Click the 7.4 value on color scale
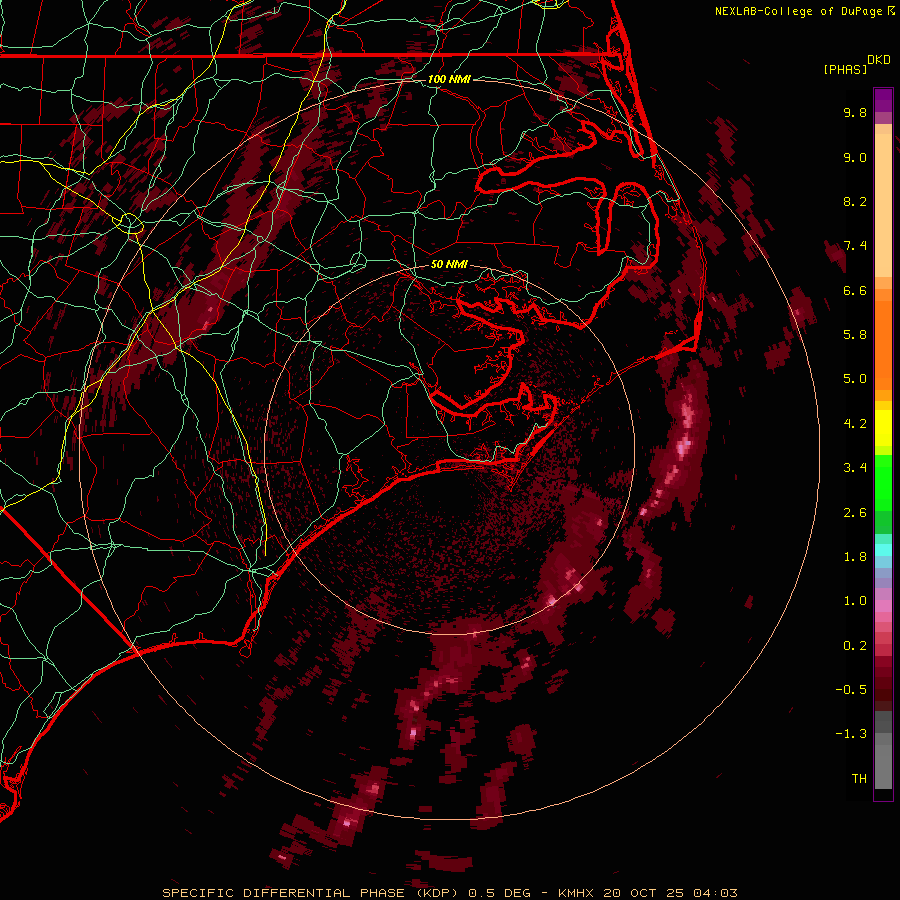 point(855,246)
